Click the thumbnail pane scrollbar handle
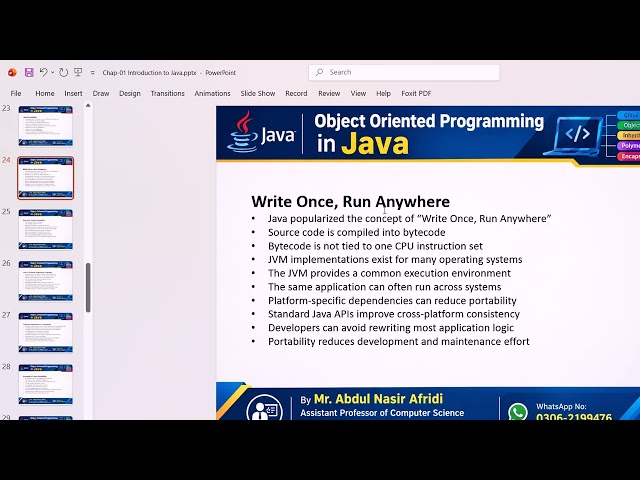Image resolution: width=640 pixels, height=480 pixels. tap(88, 288)
